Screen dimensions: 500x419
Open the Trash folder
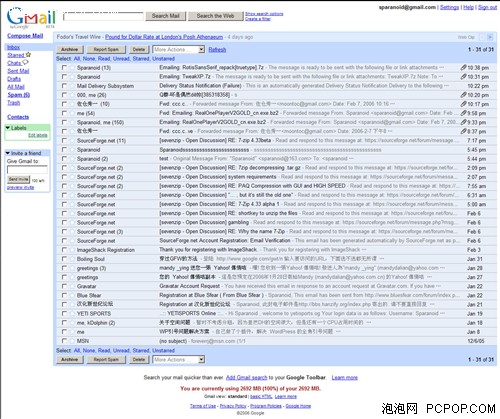pos(14,103)
